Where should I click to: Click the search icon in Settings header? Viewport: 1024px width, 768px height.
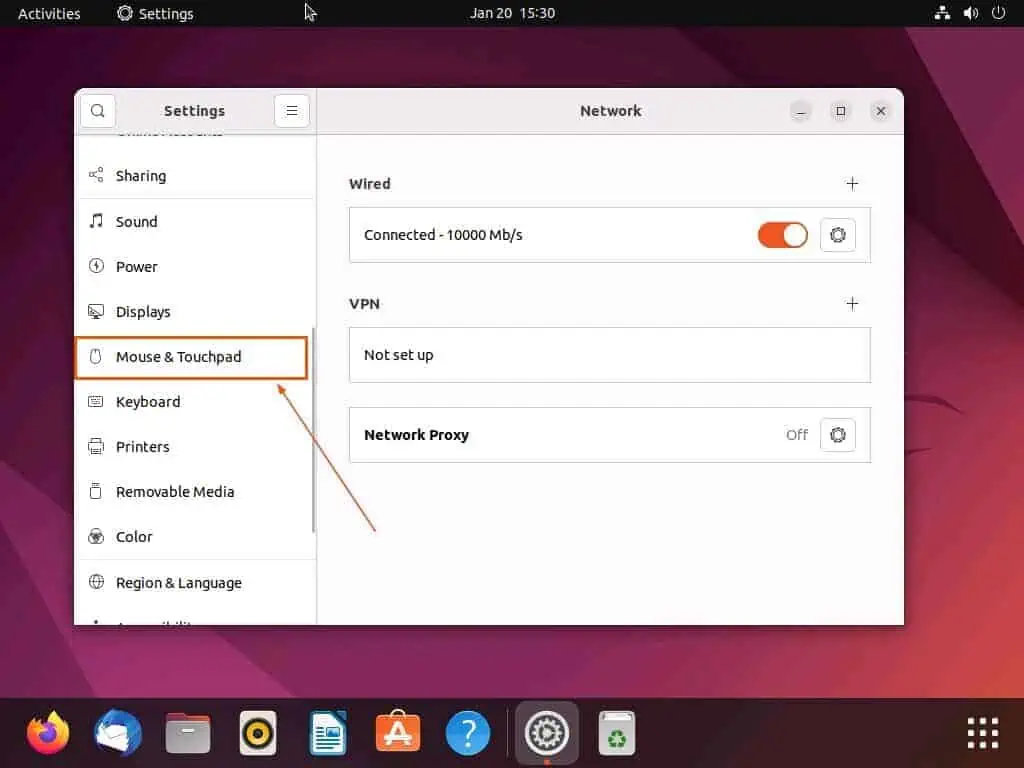pyautogui.click(x=97, y=110)
